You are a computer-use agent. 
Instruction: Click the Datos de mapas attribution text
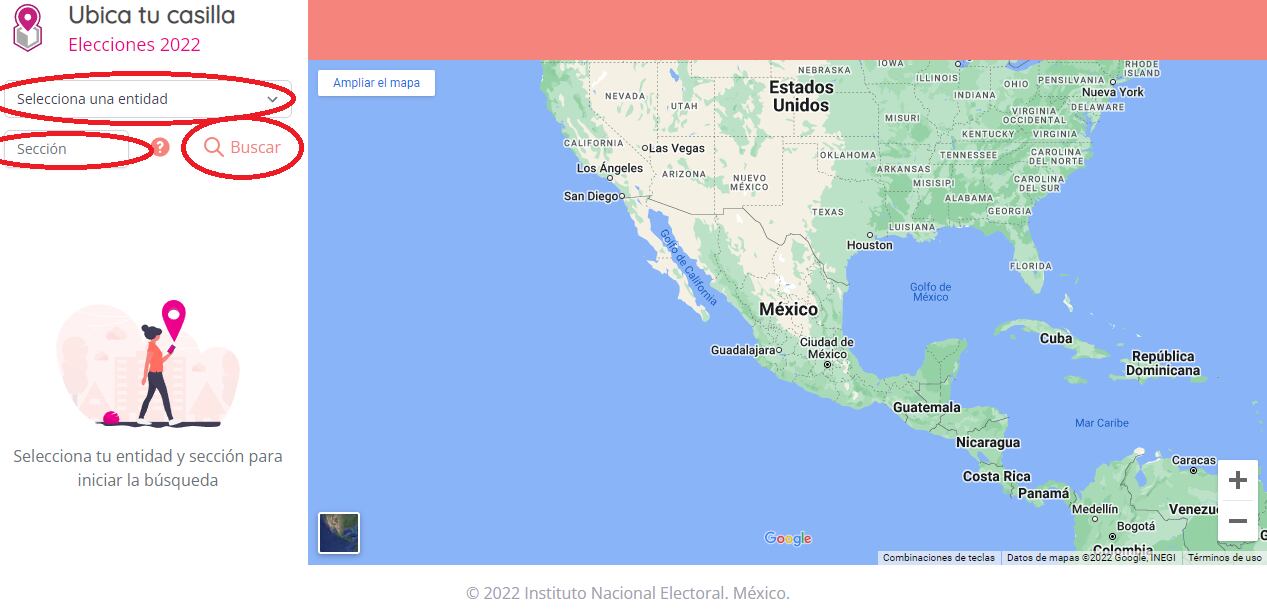[1091, 558]
